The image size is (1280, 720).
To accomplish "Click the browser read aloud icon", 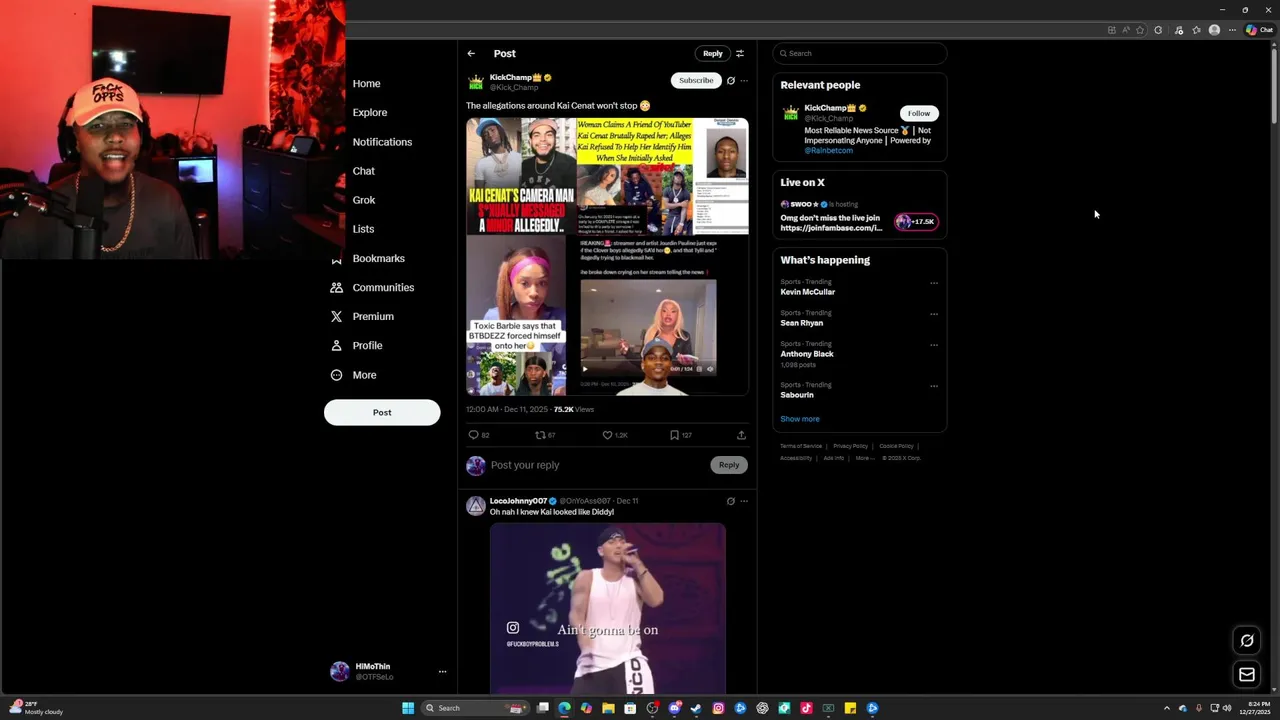I will pyautogui.click(x=1125, y=30).
